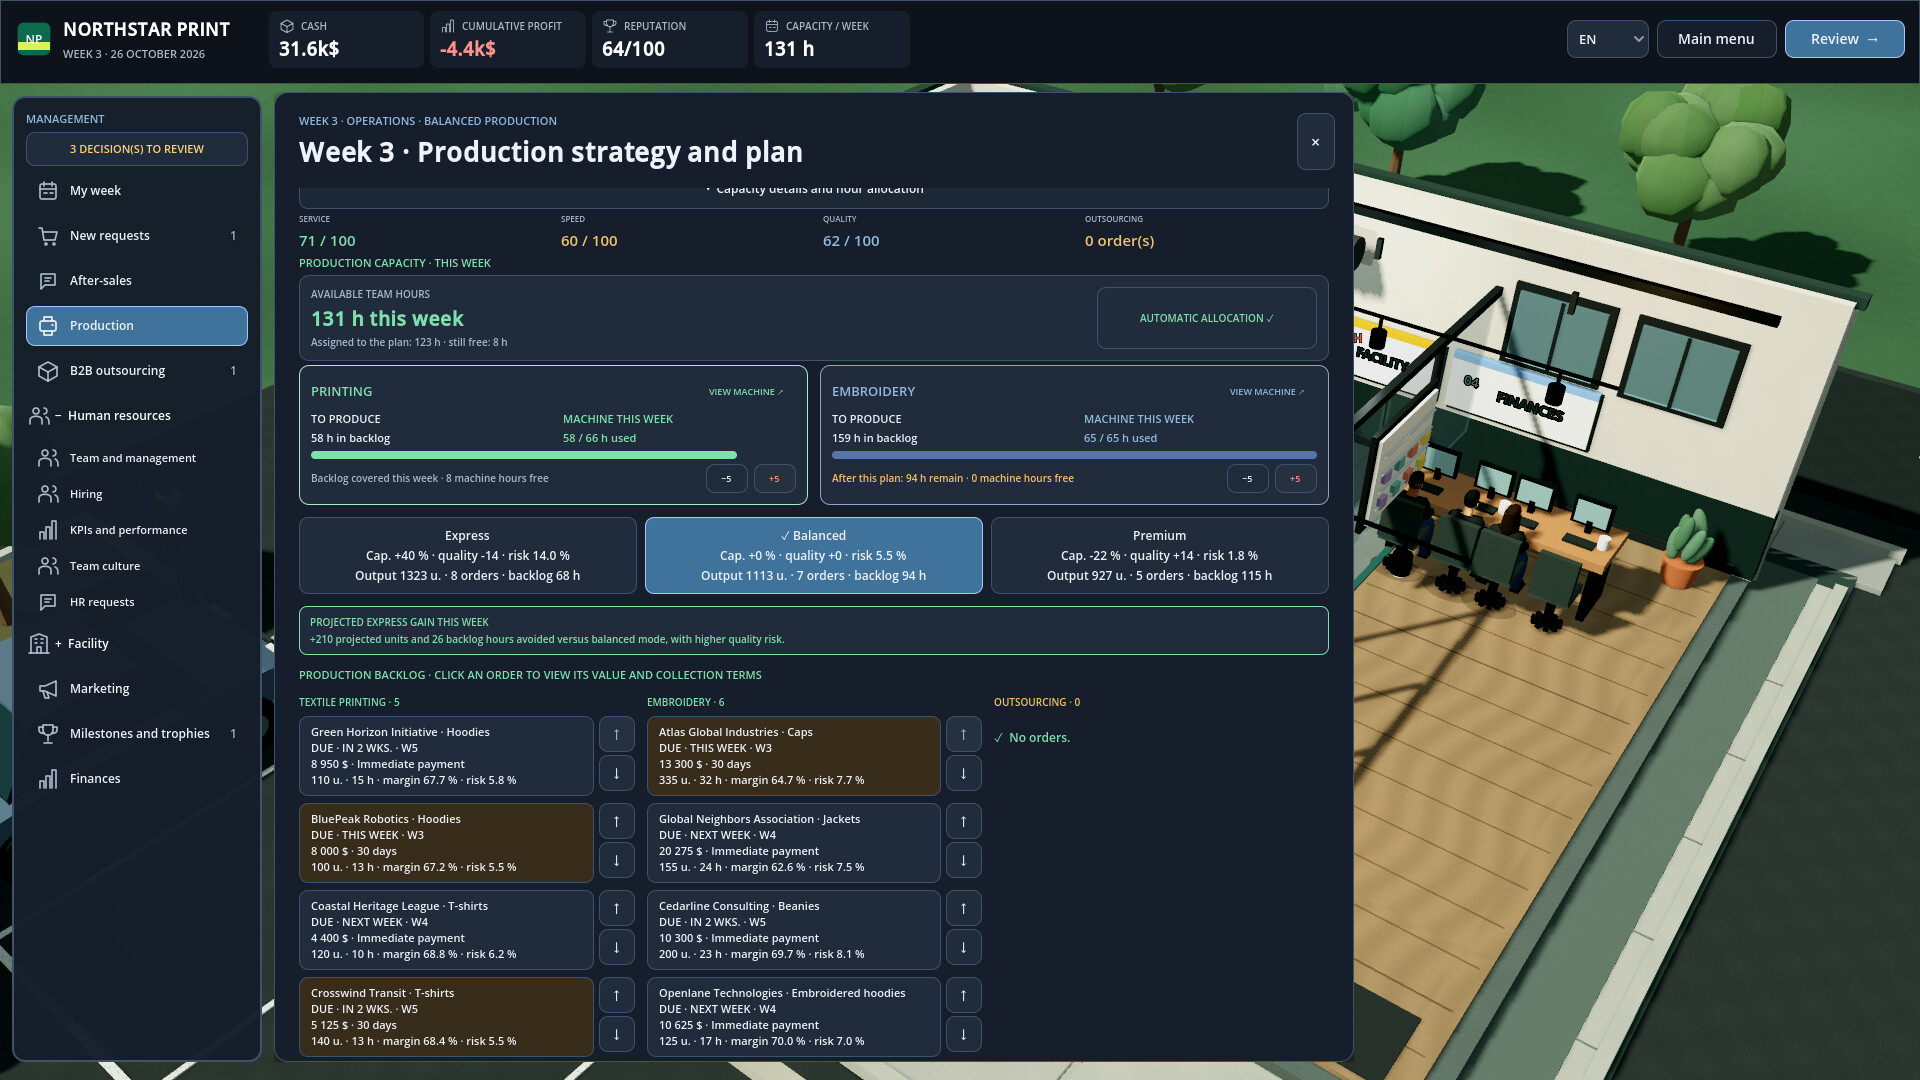Click the Printing machine usage bar
This screenshot has height=1080, width=1920.
(x=553, y=456)
